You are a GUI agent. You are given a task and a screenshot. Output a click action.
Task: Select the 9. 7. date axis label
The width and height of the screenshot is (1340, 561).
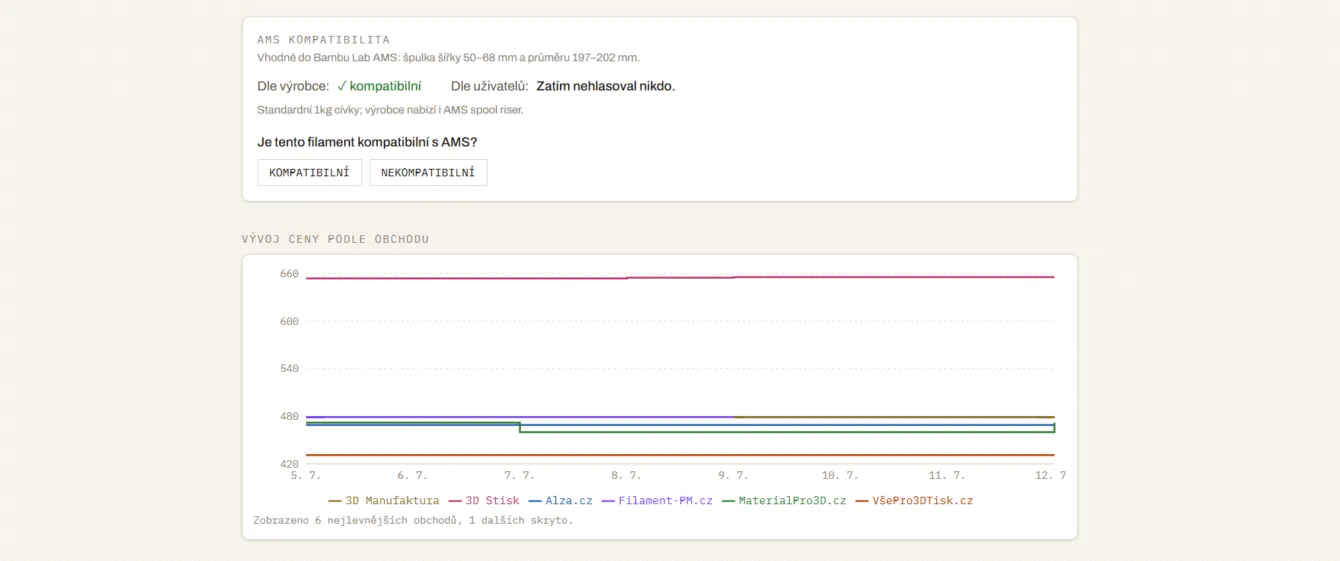pos(734,476)
